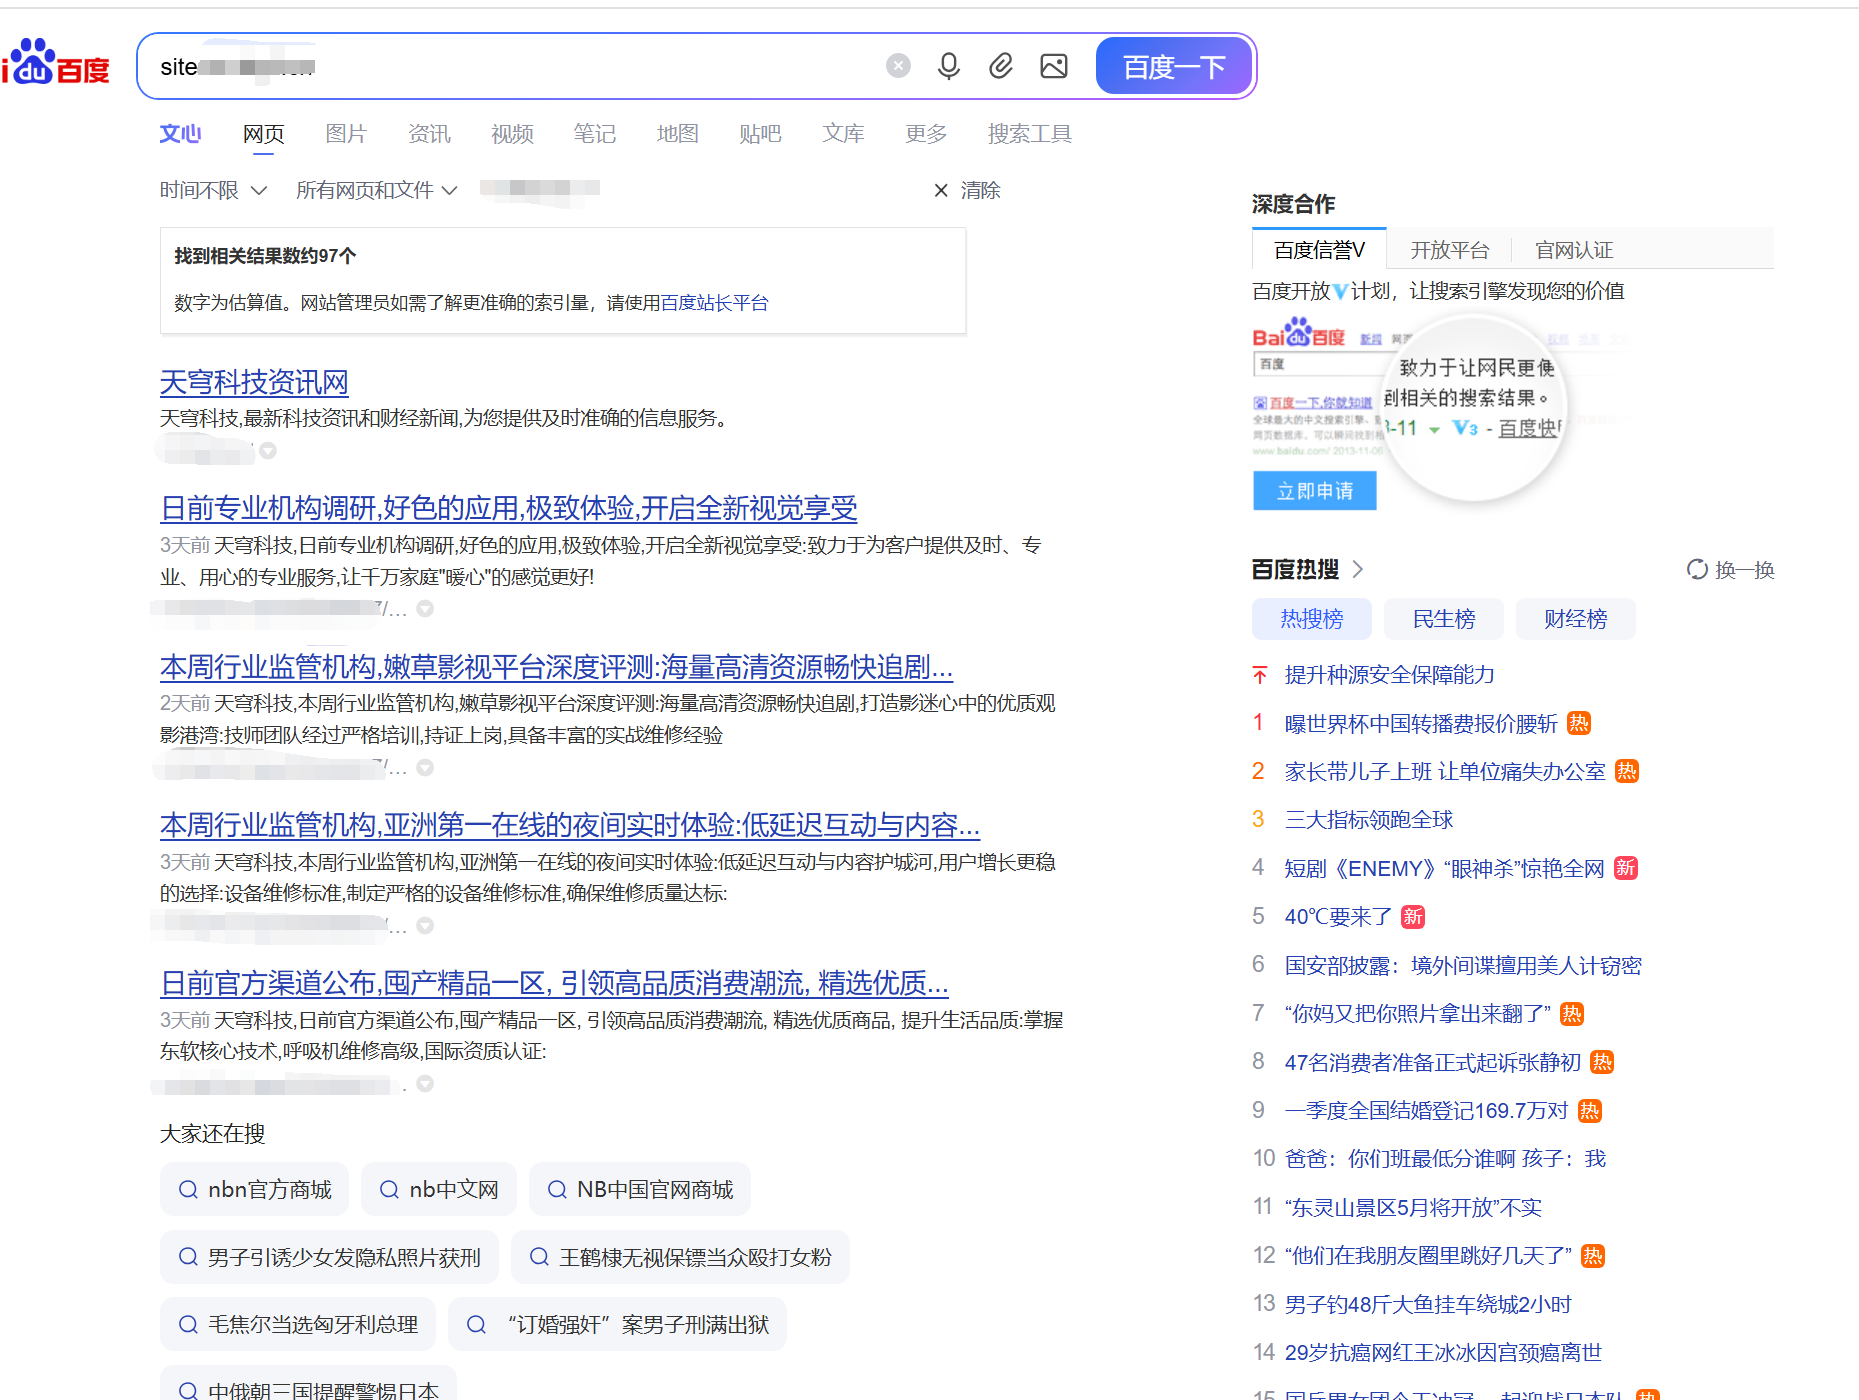Select the 民生榜 tab

tap(1444, 619)
